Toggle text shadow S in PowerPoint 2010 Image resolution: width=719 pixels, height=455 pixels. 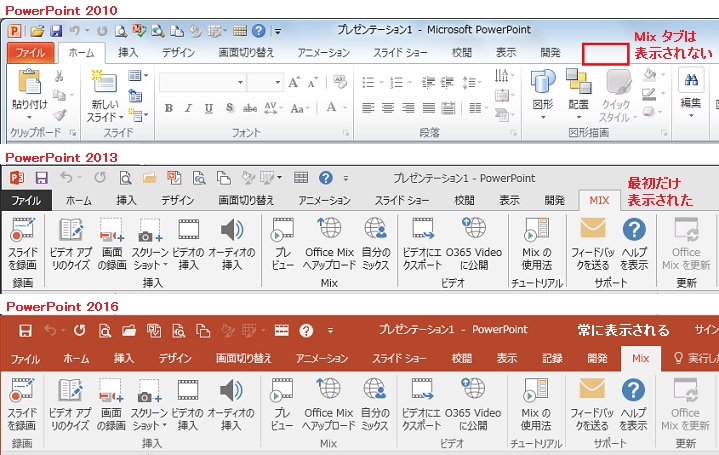[x=229, y=108]
